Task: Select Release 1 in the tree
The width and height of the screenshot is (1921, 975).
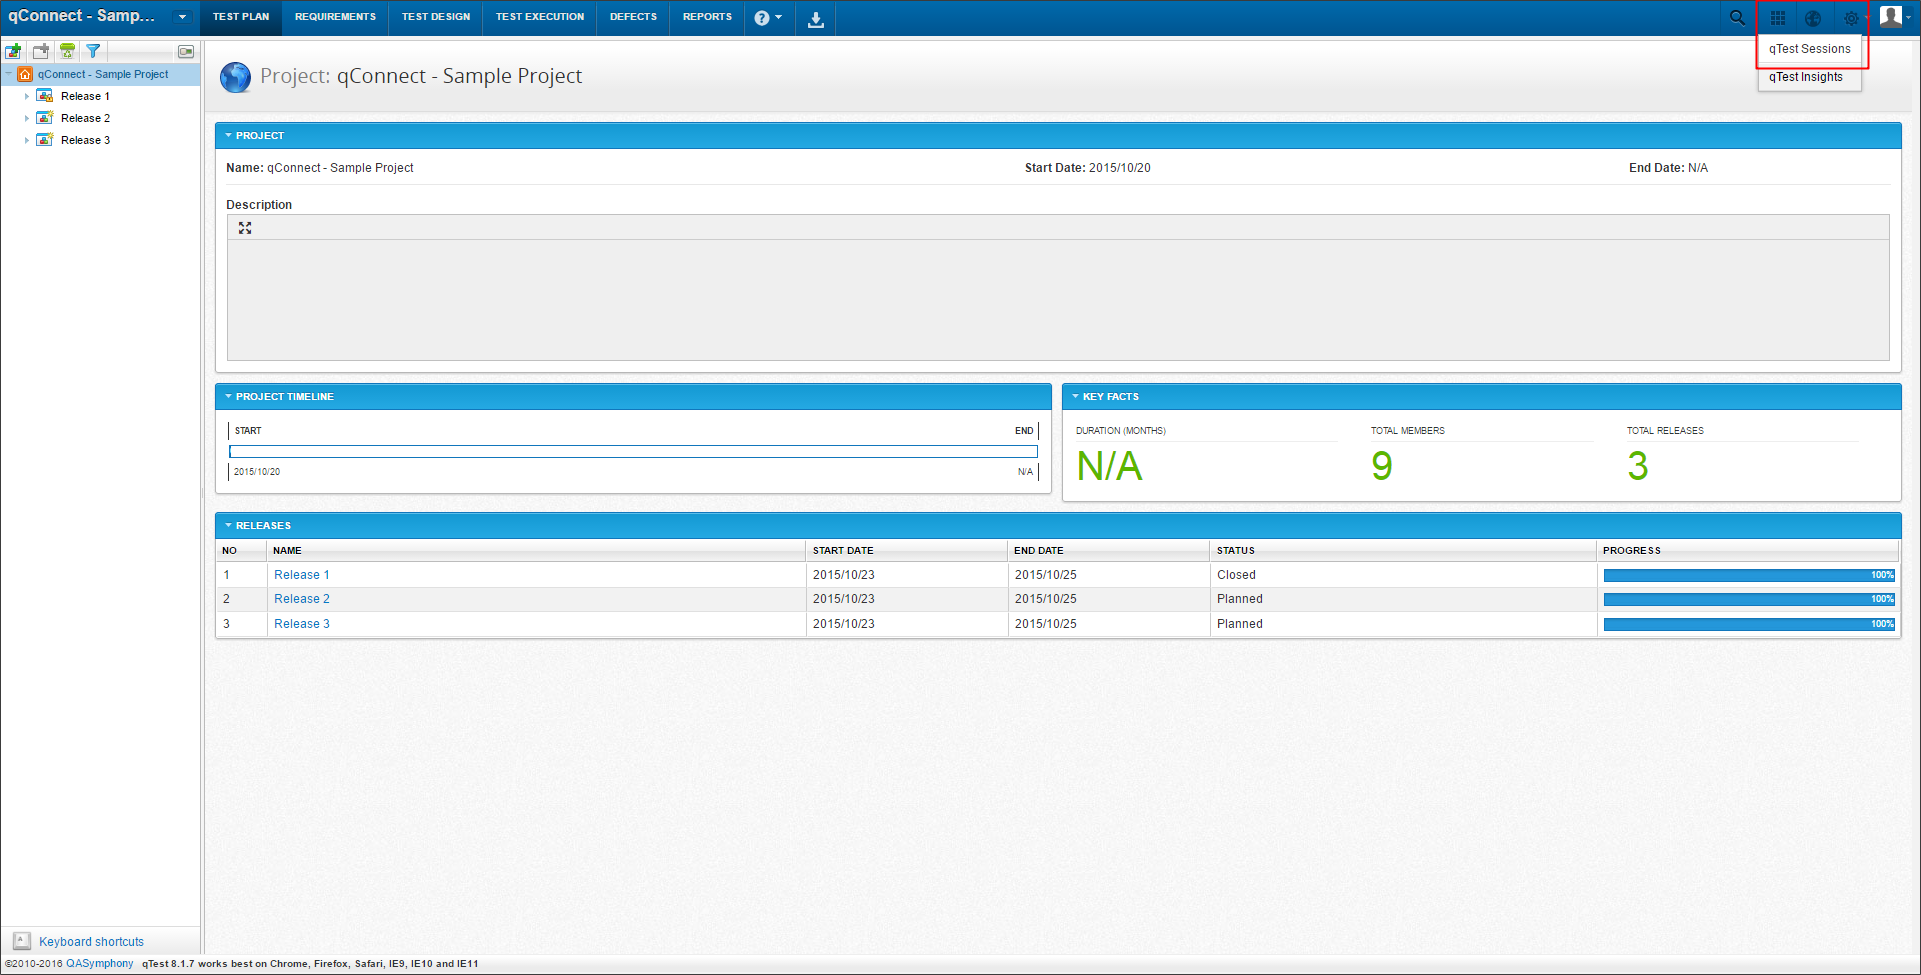Action: (85, 96)
